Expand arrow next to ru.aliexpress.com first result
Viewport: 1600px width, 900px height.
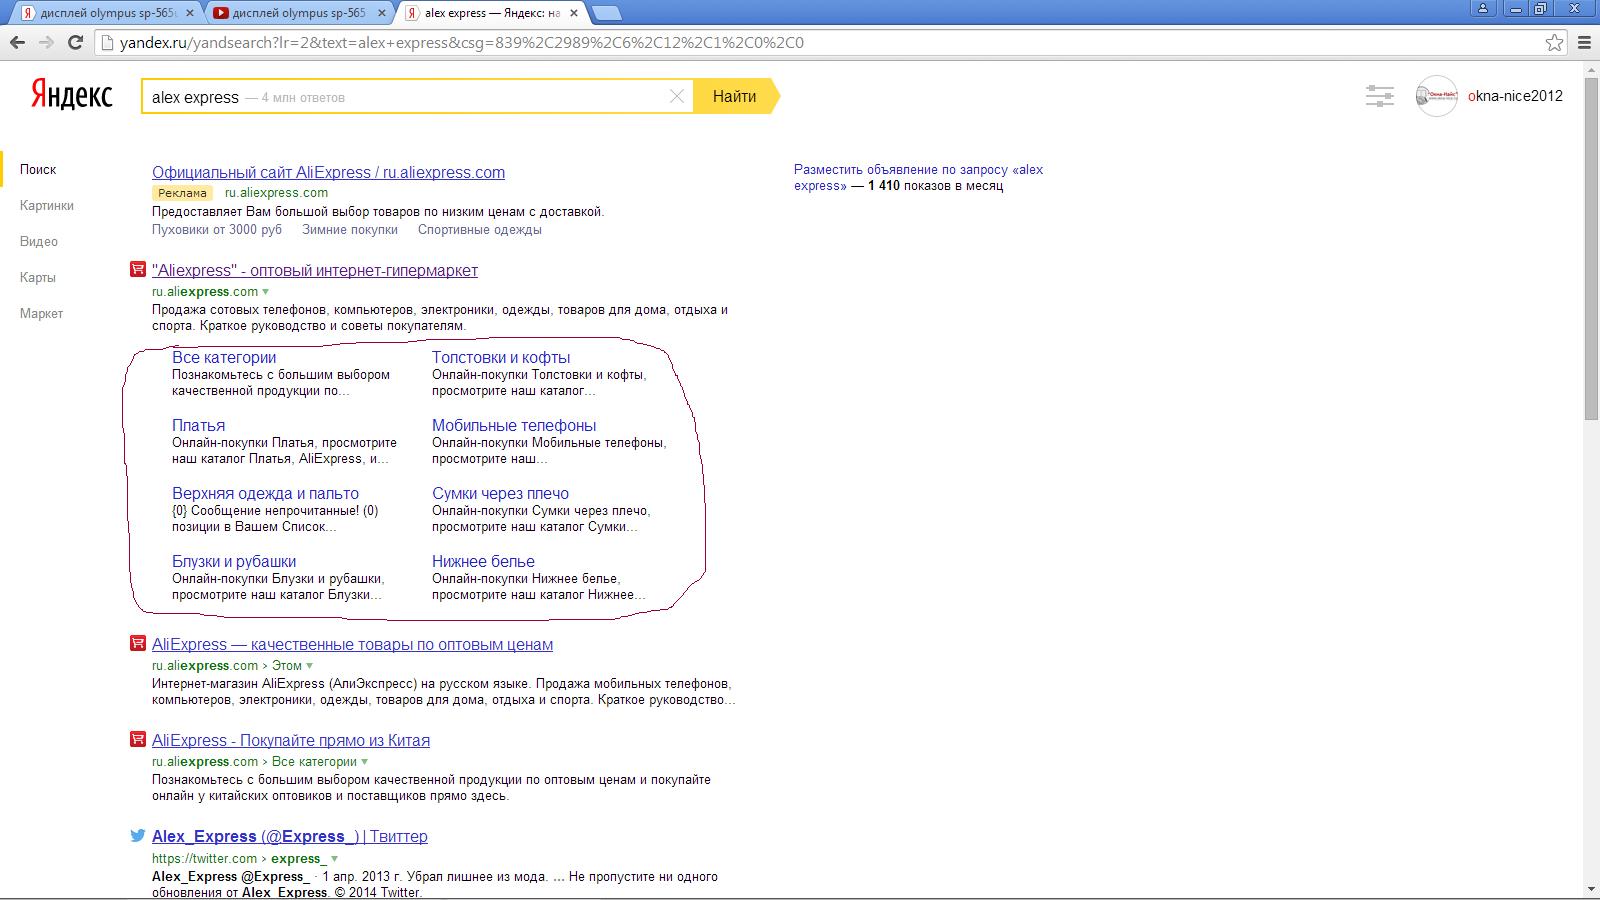tap(266, 292)
